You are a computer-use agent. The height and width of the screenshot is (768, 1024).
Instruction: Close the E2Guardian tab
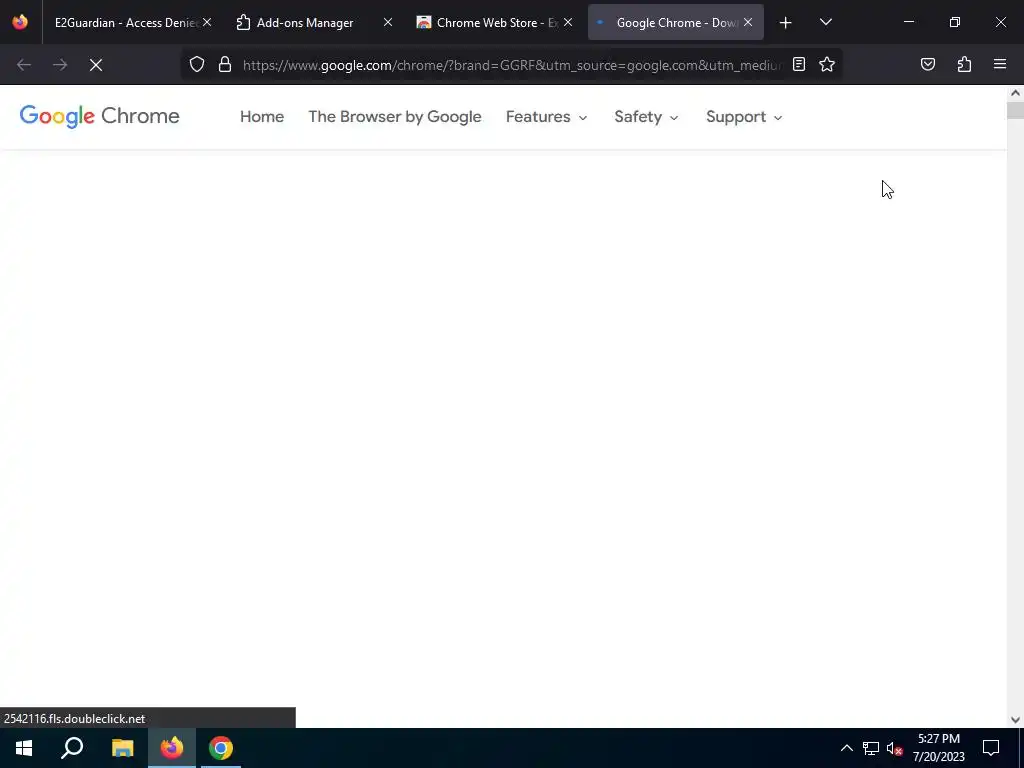[x=207, y=22]
